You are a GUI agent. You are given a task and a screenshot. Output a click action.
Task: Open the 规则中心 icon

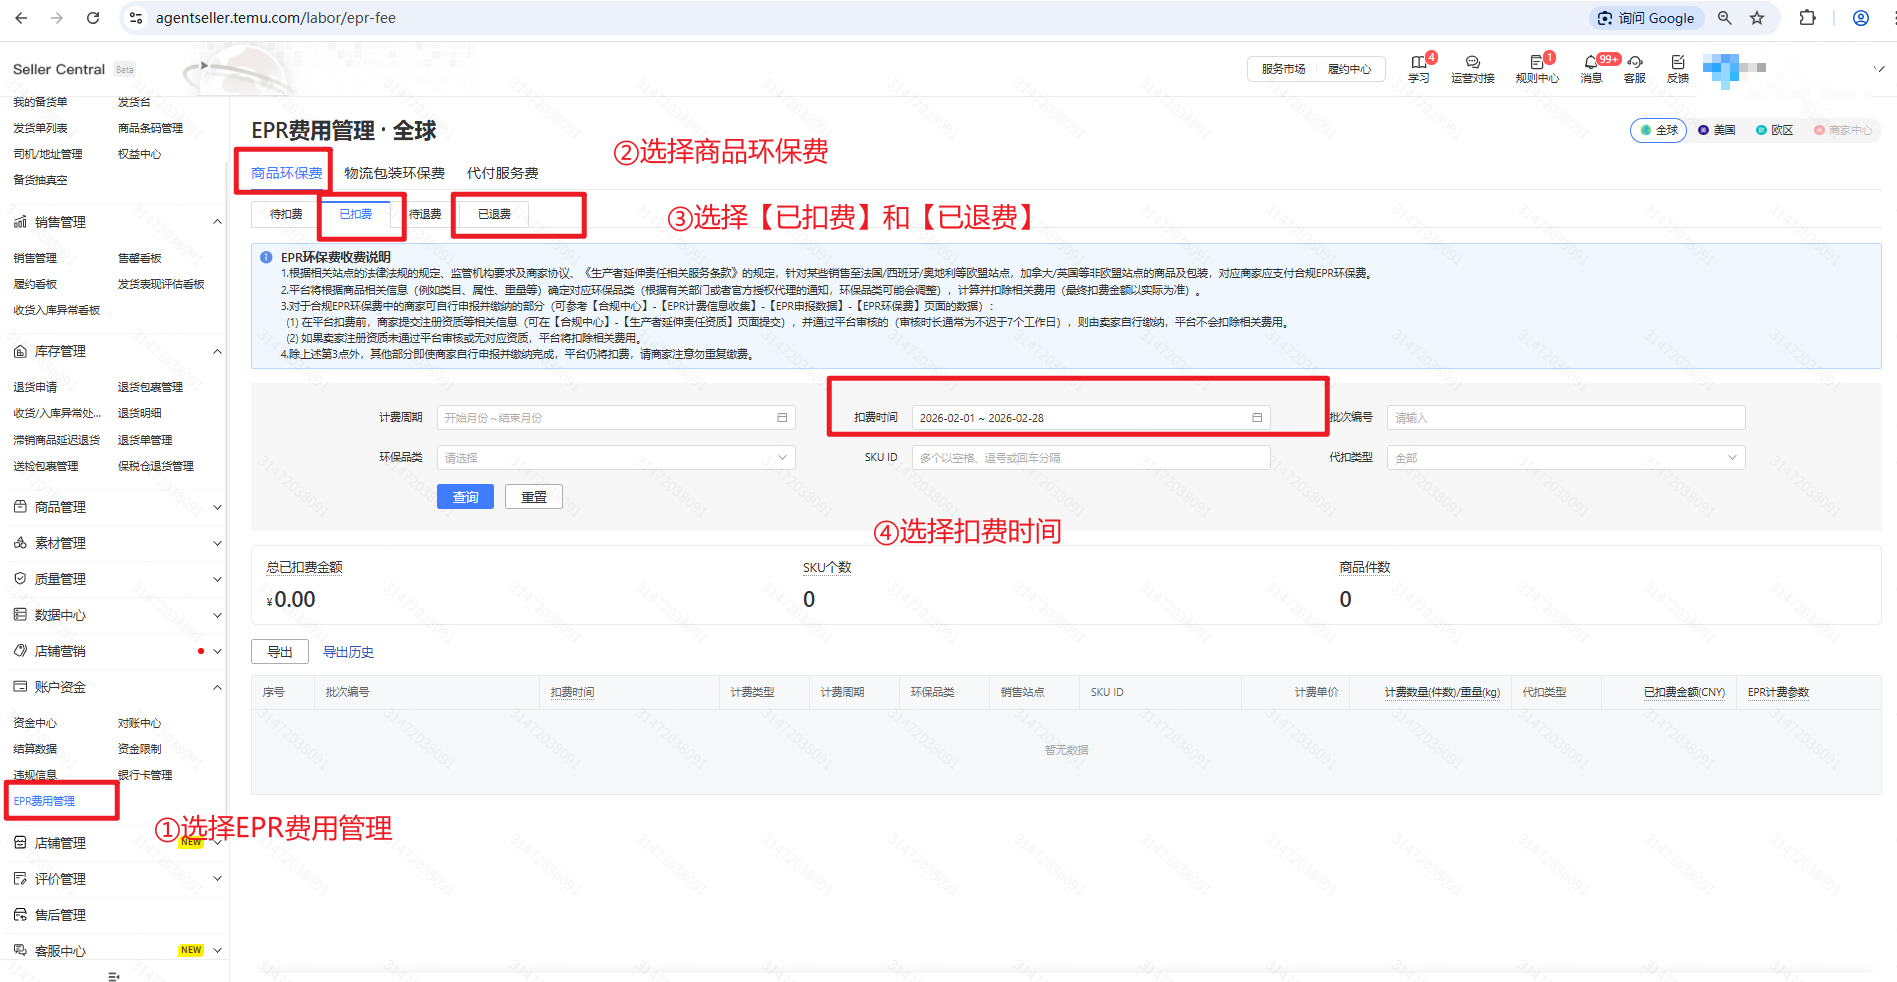coord(1536,63)
